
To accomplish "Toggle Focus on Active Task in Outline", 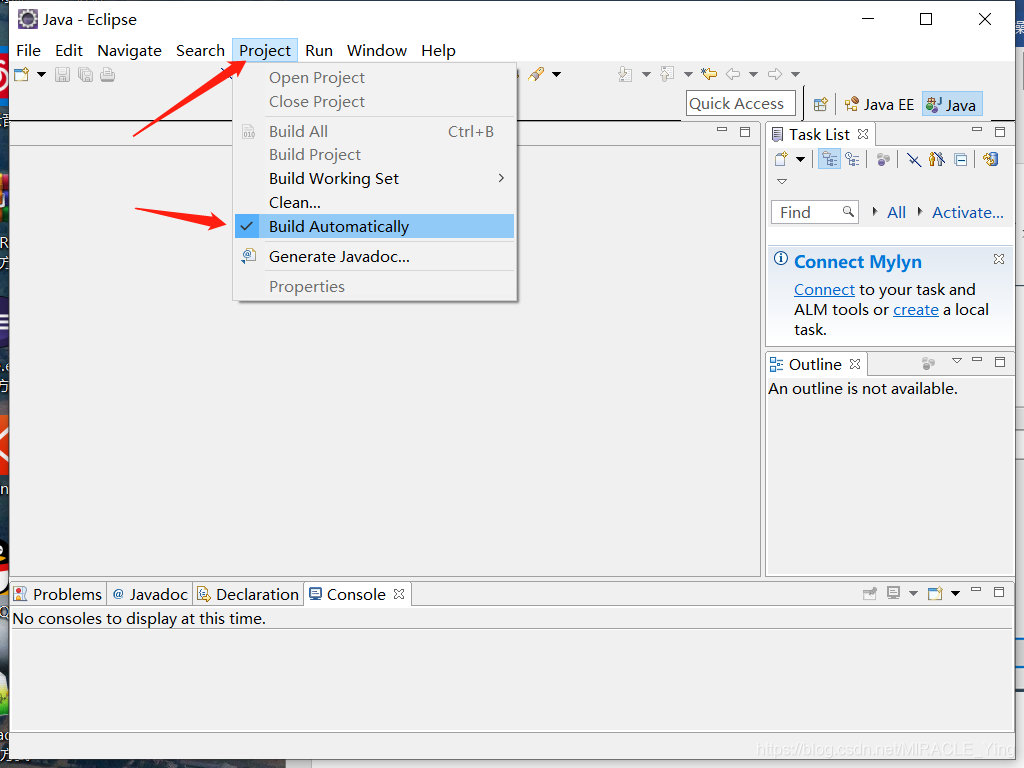I will tap(928, 362).
